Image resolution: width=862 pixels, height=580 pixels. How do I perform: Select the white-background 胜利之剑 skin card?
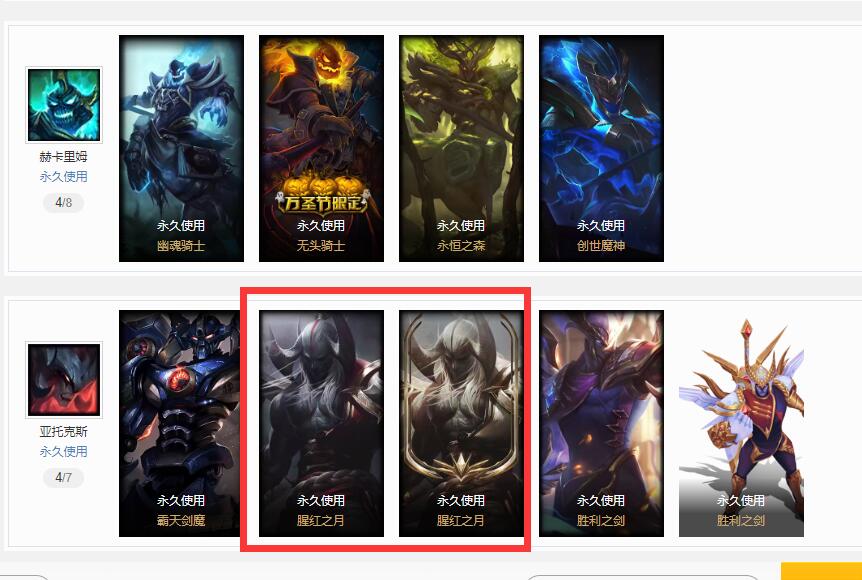[x=742, y=423]
